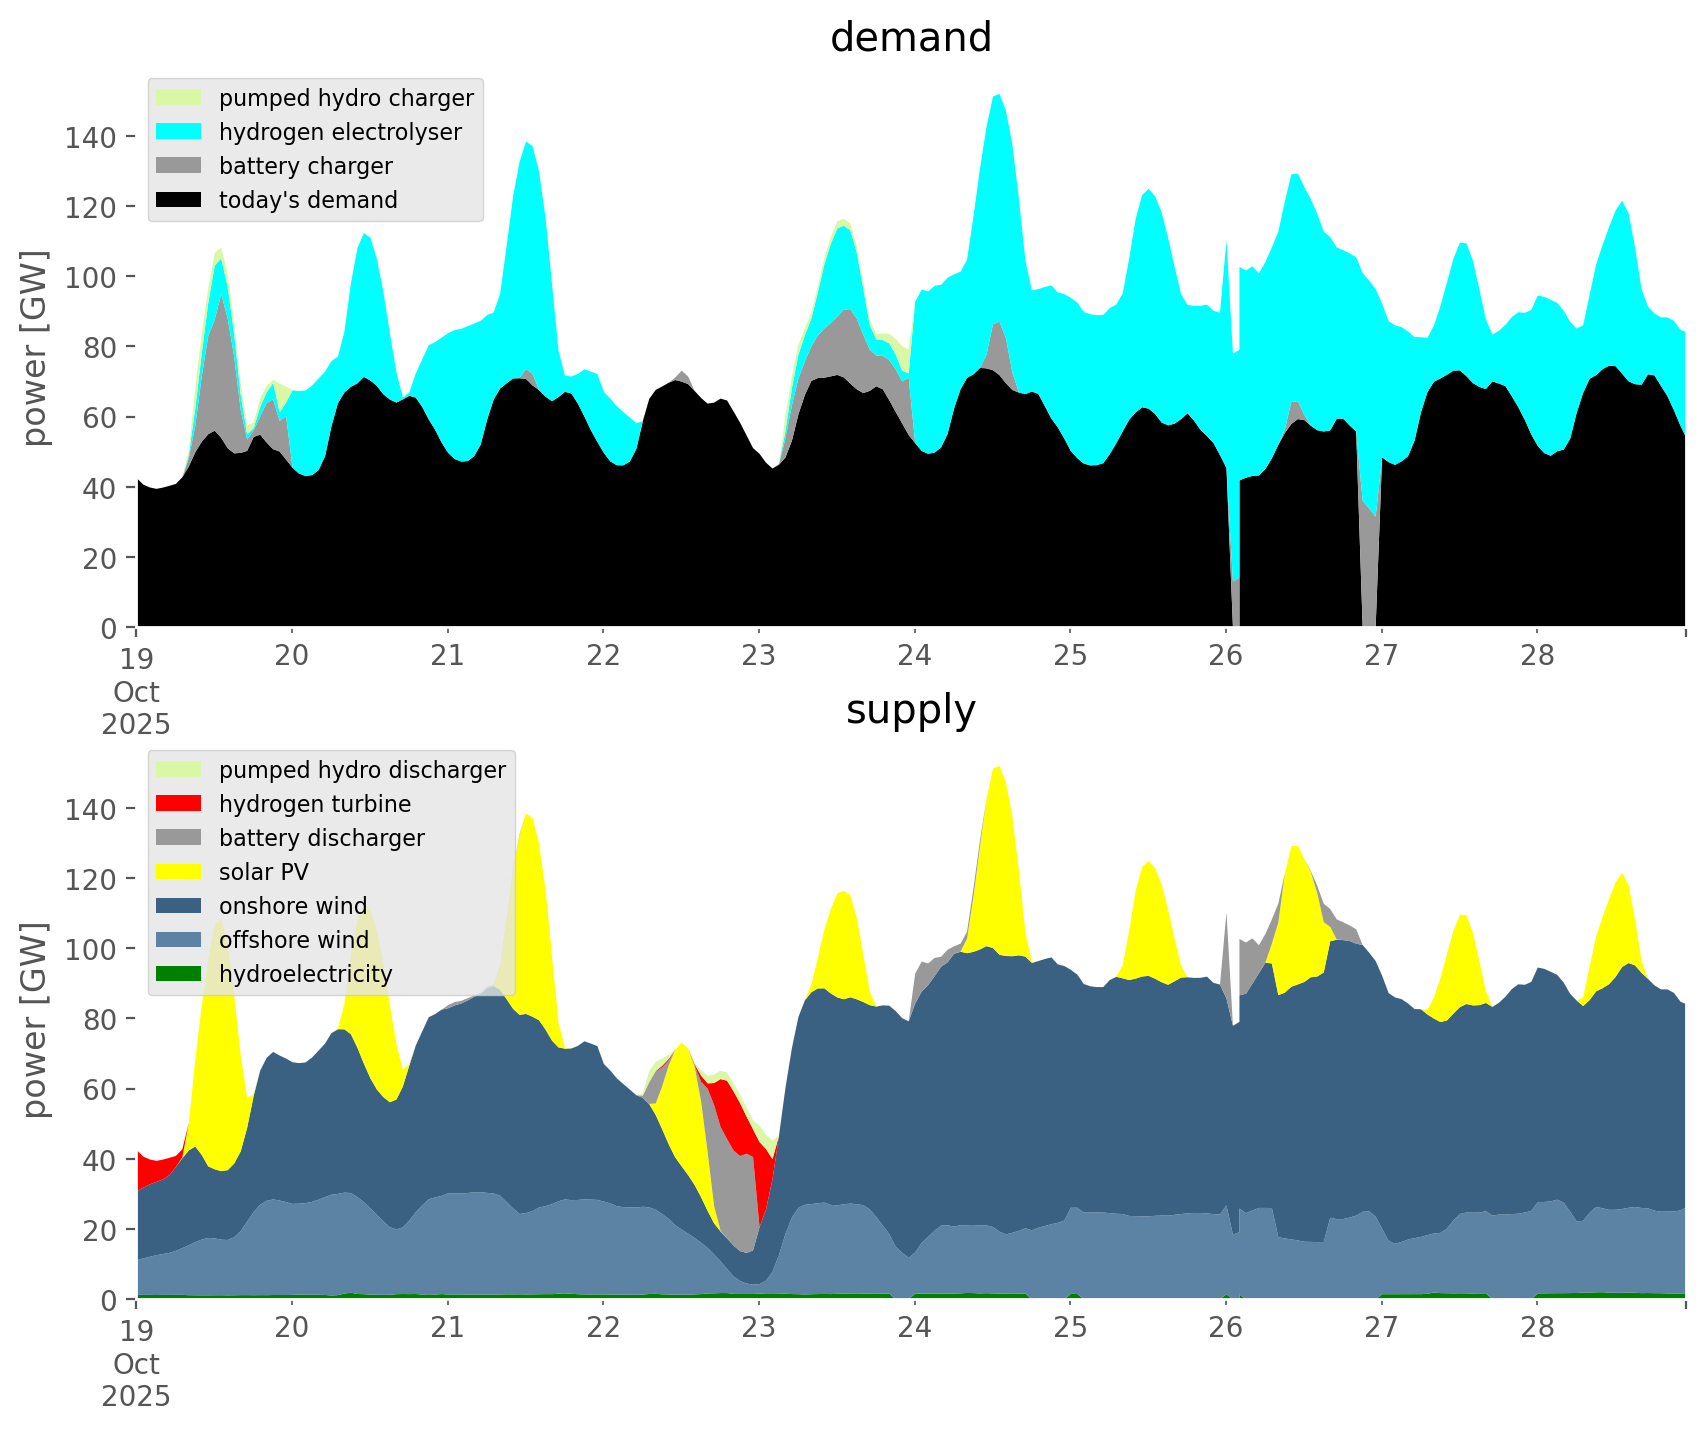Click the yellow solar PV legend swatch
This screenshot has width=1706, height=1431.
(180, 872)
